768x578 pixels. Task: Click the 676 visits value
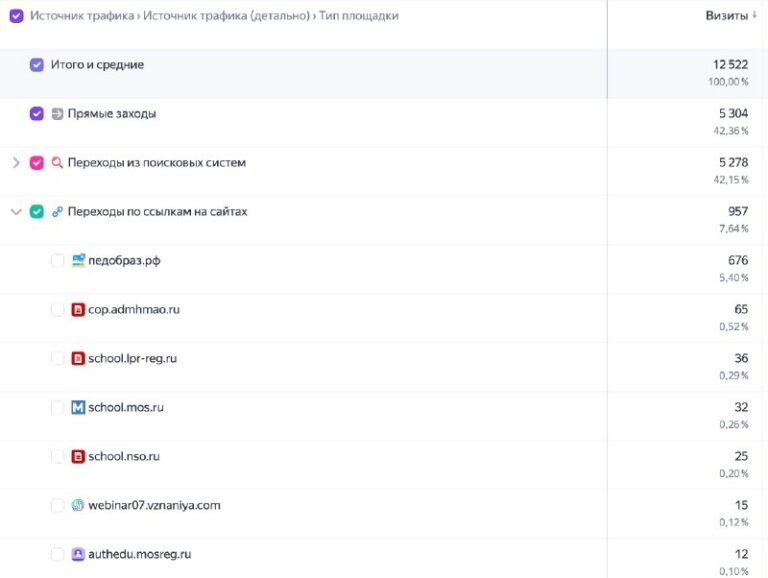point(738,261)
